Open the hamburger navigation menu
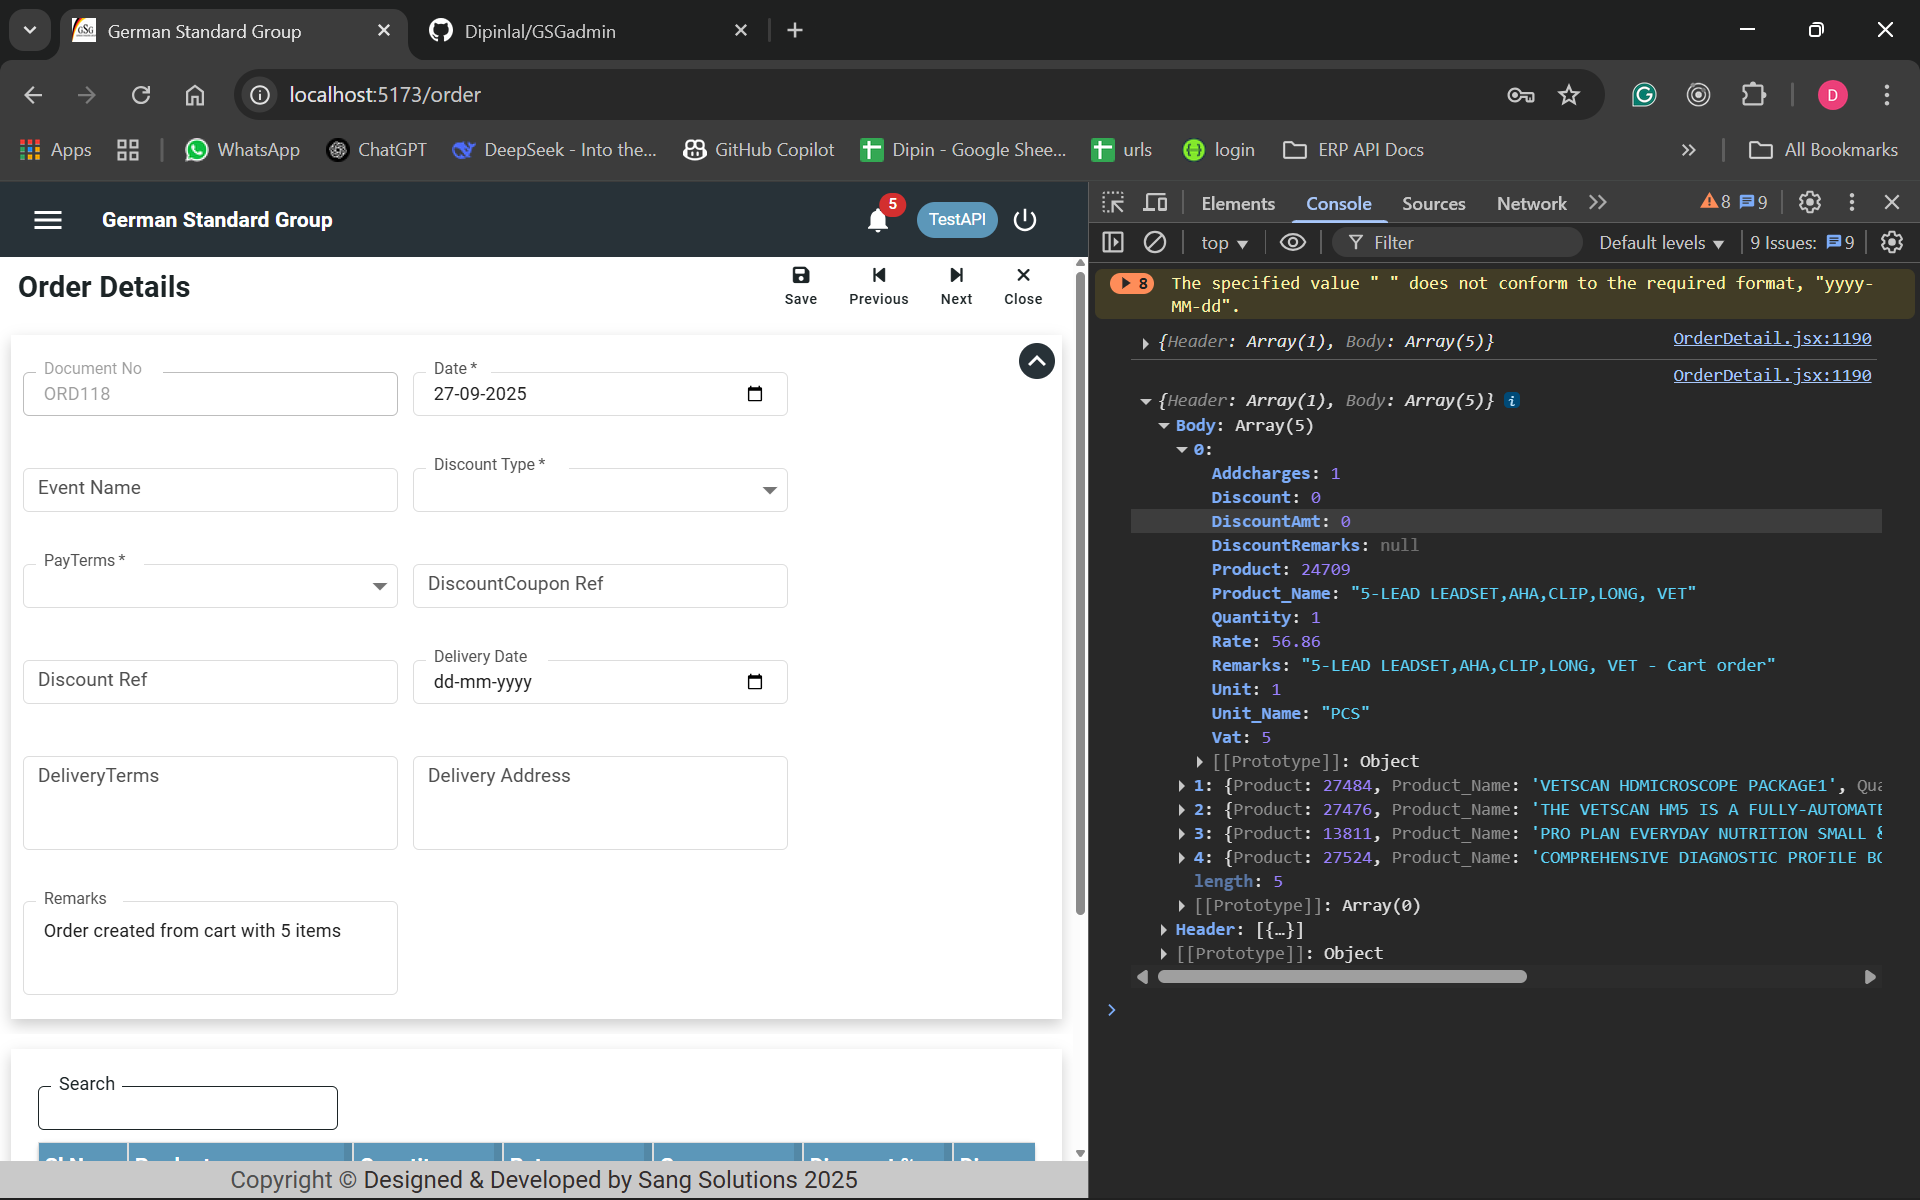This screenshot has height=1200, width=1920. [48, 220]
